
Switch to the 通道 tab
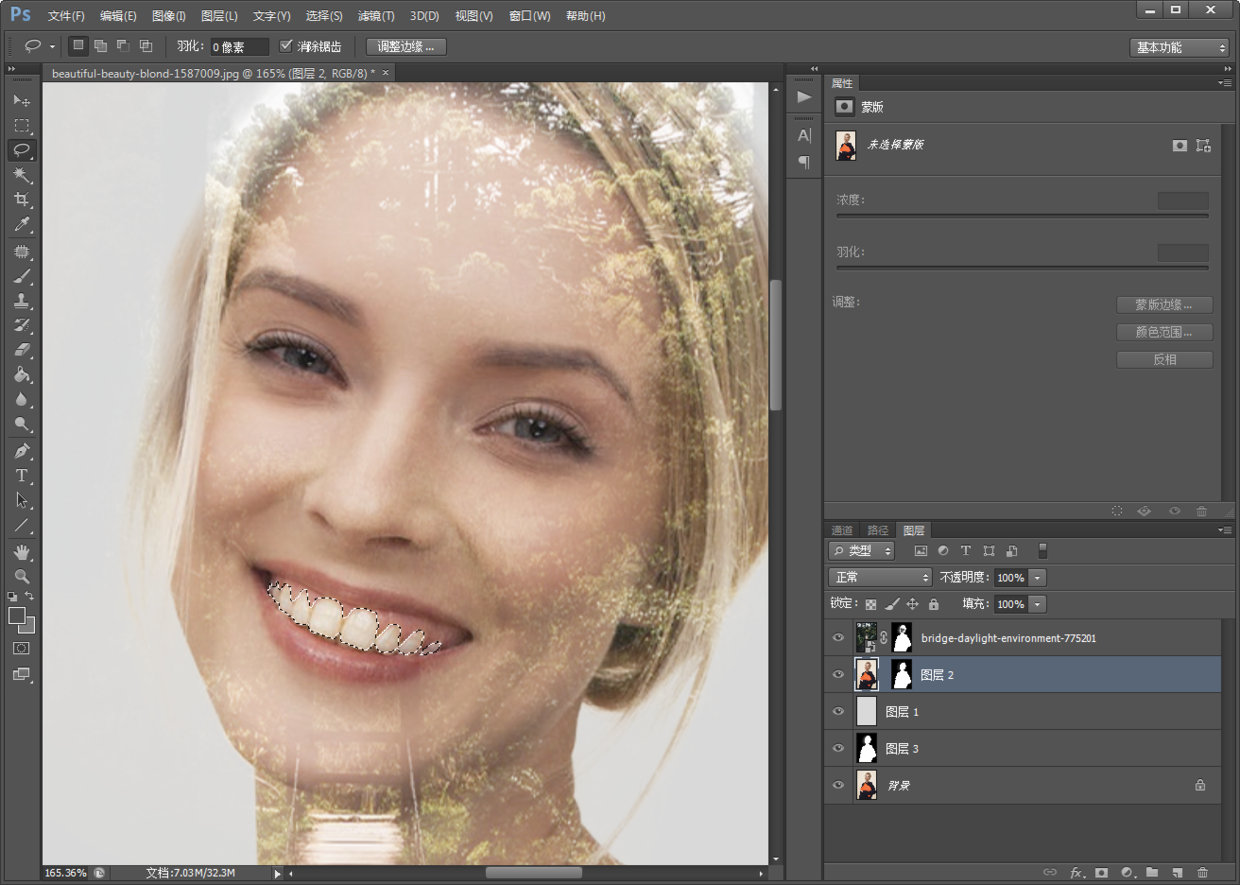[x=842, y=530]
